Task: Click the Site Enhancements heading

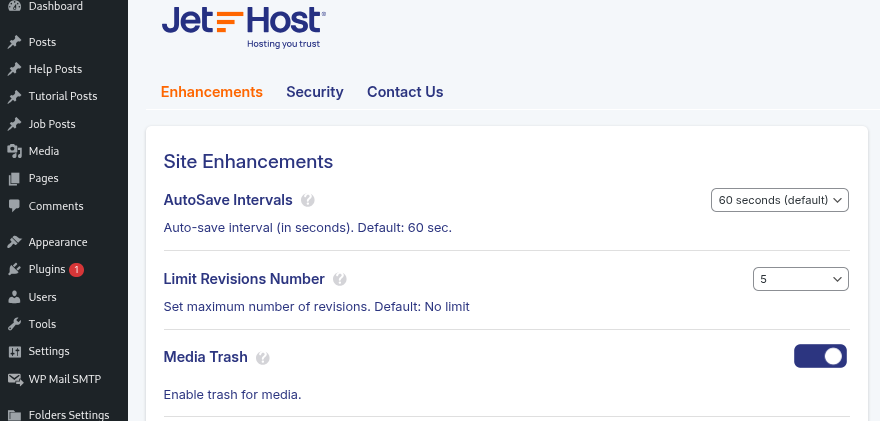Action: pos(248,162)
